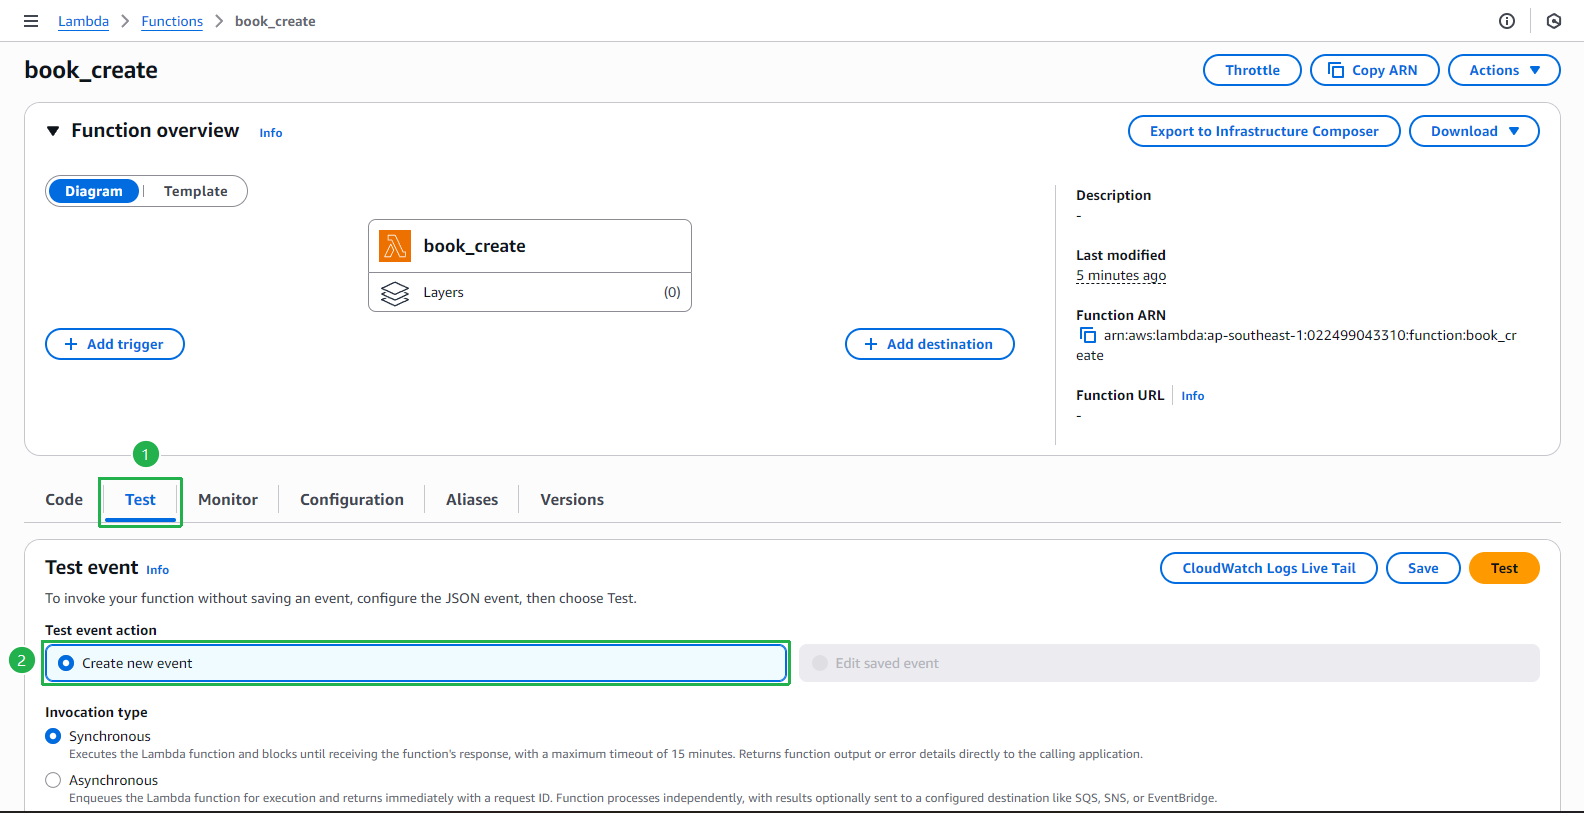Open the Test tab
The width and height of the screenshot is (1584, 813).
[140, 499]
